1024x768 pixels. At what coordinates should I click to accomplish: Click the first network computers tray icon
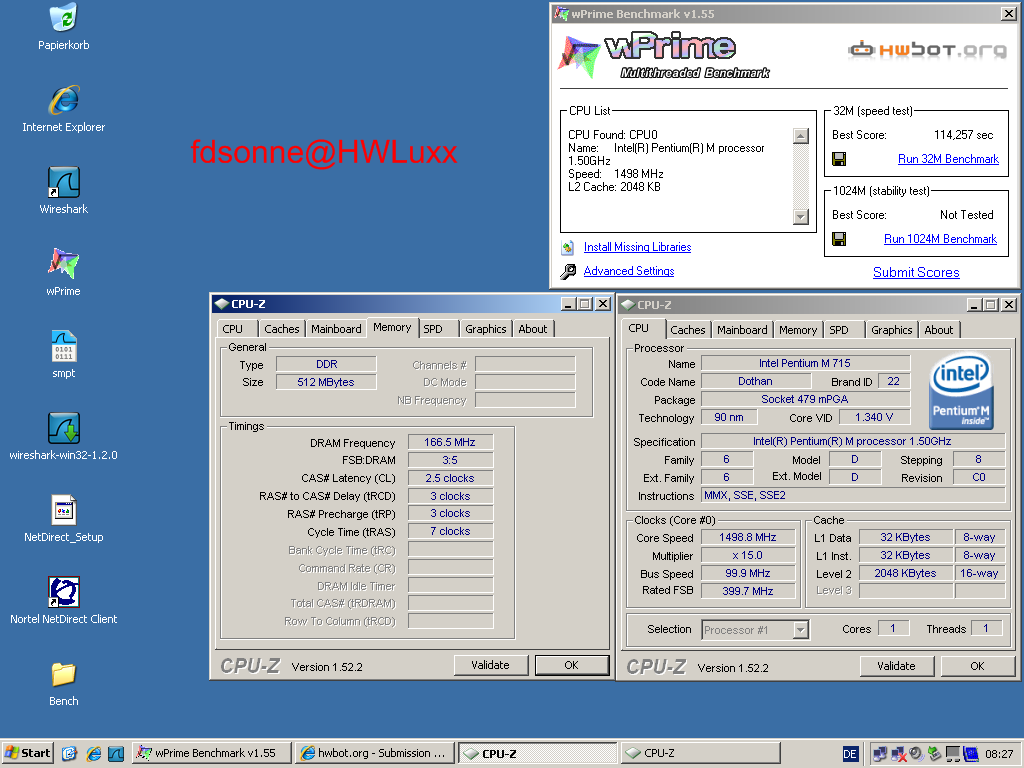click(880, 754)
